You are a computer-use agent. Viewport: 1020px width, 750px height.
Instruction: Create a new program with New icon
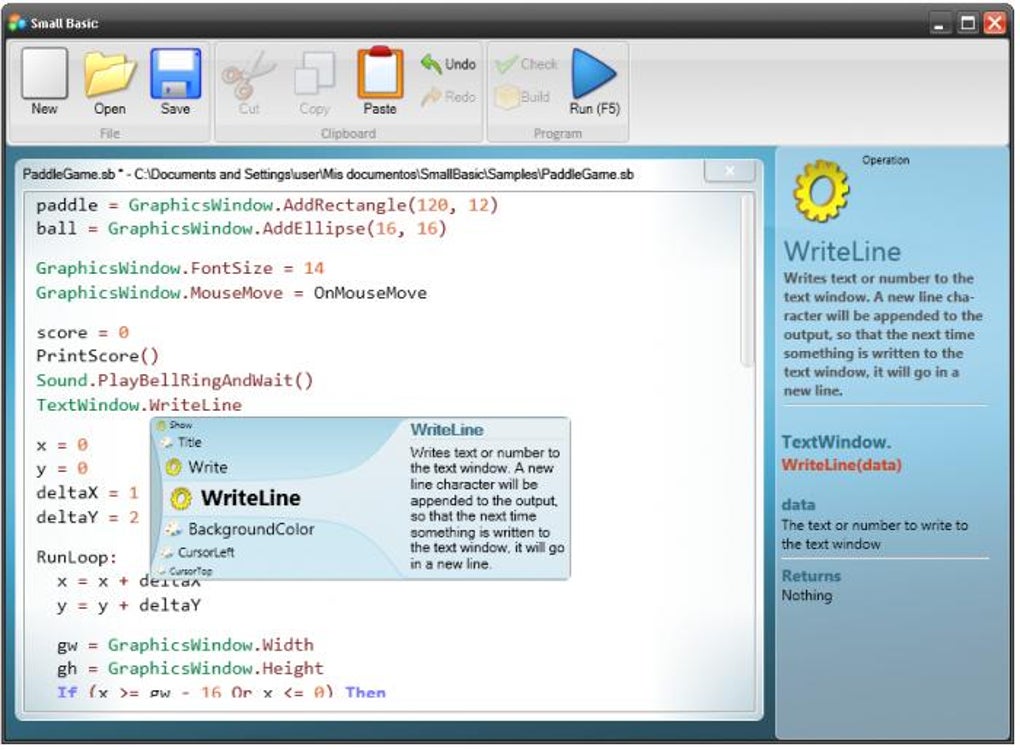tap(44, 74)
